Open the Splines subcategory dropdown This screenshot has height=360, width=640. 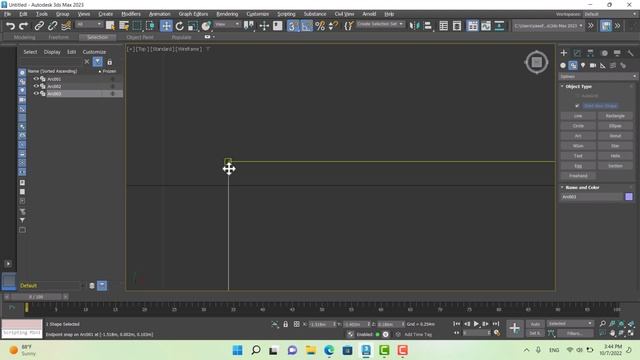pos(598,76)
